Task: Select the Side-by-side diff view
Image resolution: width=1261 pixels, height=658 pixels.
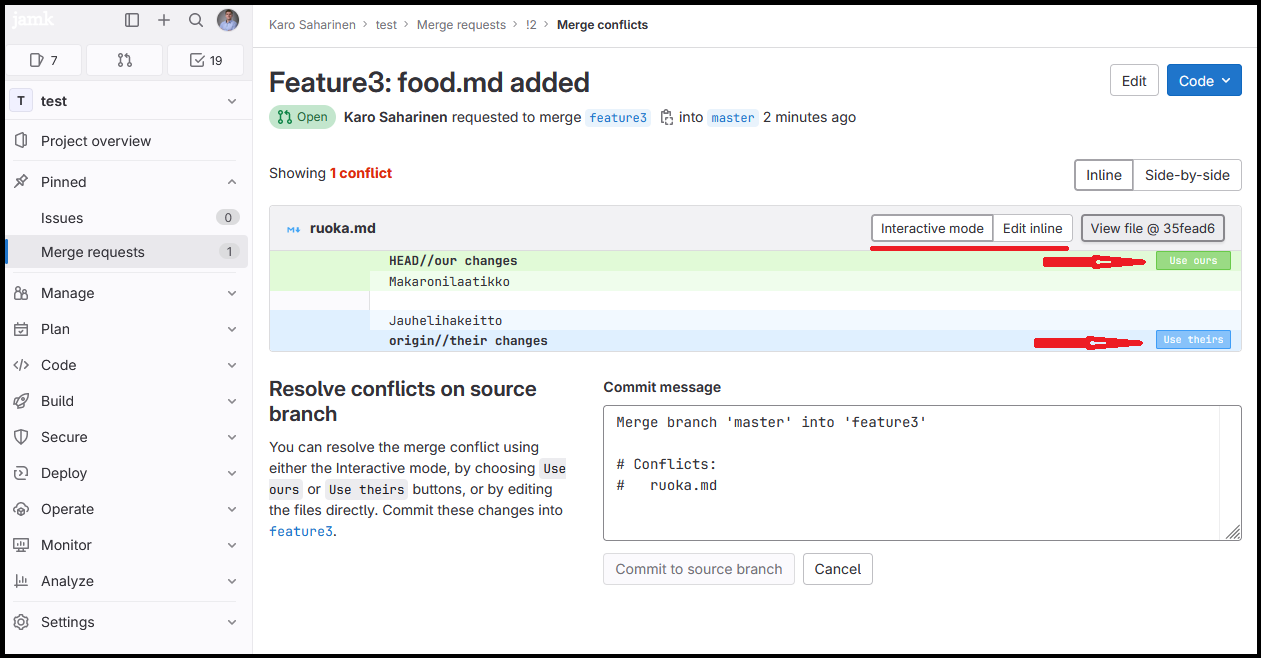Action: (x=1187, y=175)
